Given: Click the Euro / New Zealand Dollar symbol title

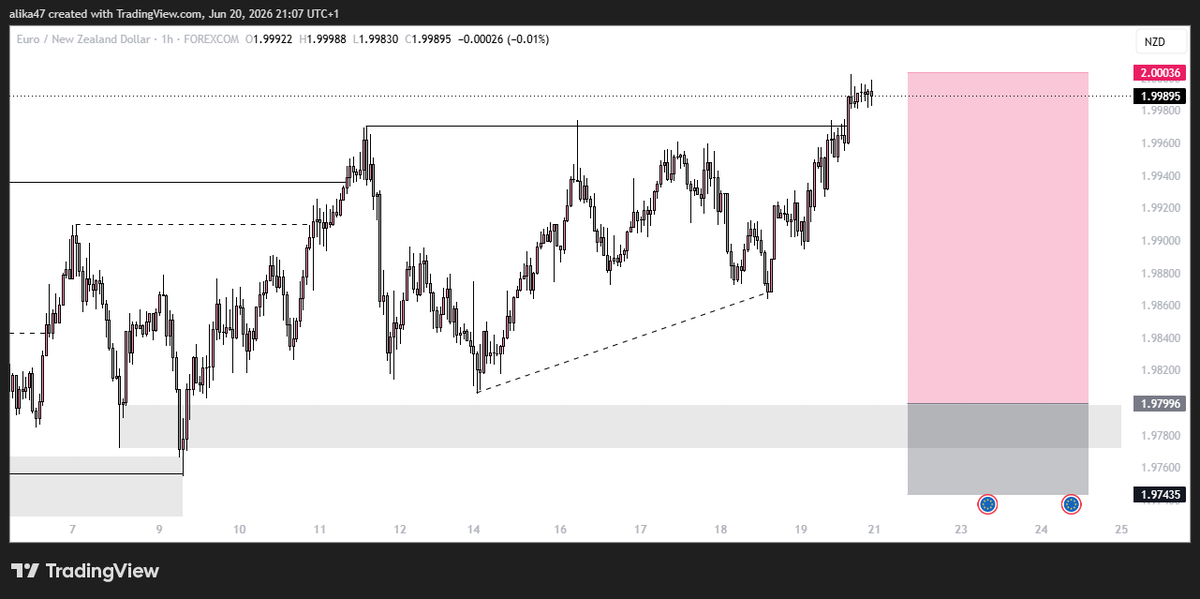Looking at the screenshot, I should [x=83, y=39].
